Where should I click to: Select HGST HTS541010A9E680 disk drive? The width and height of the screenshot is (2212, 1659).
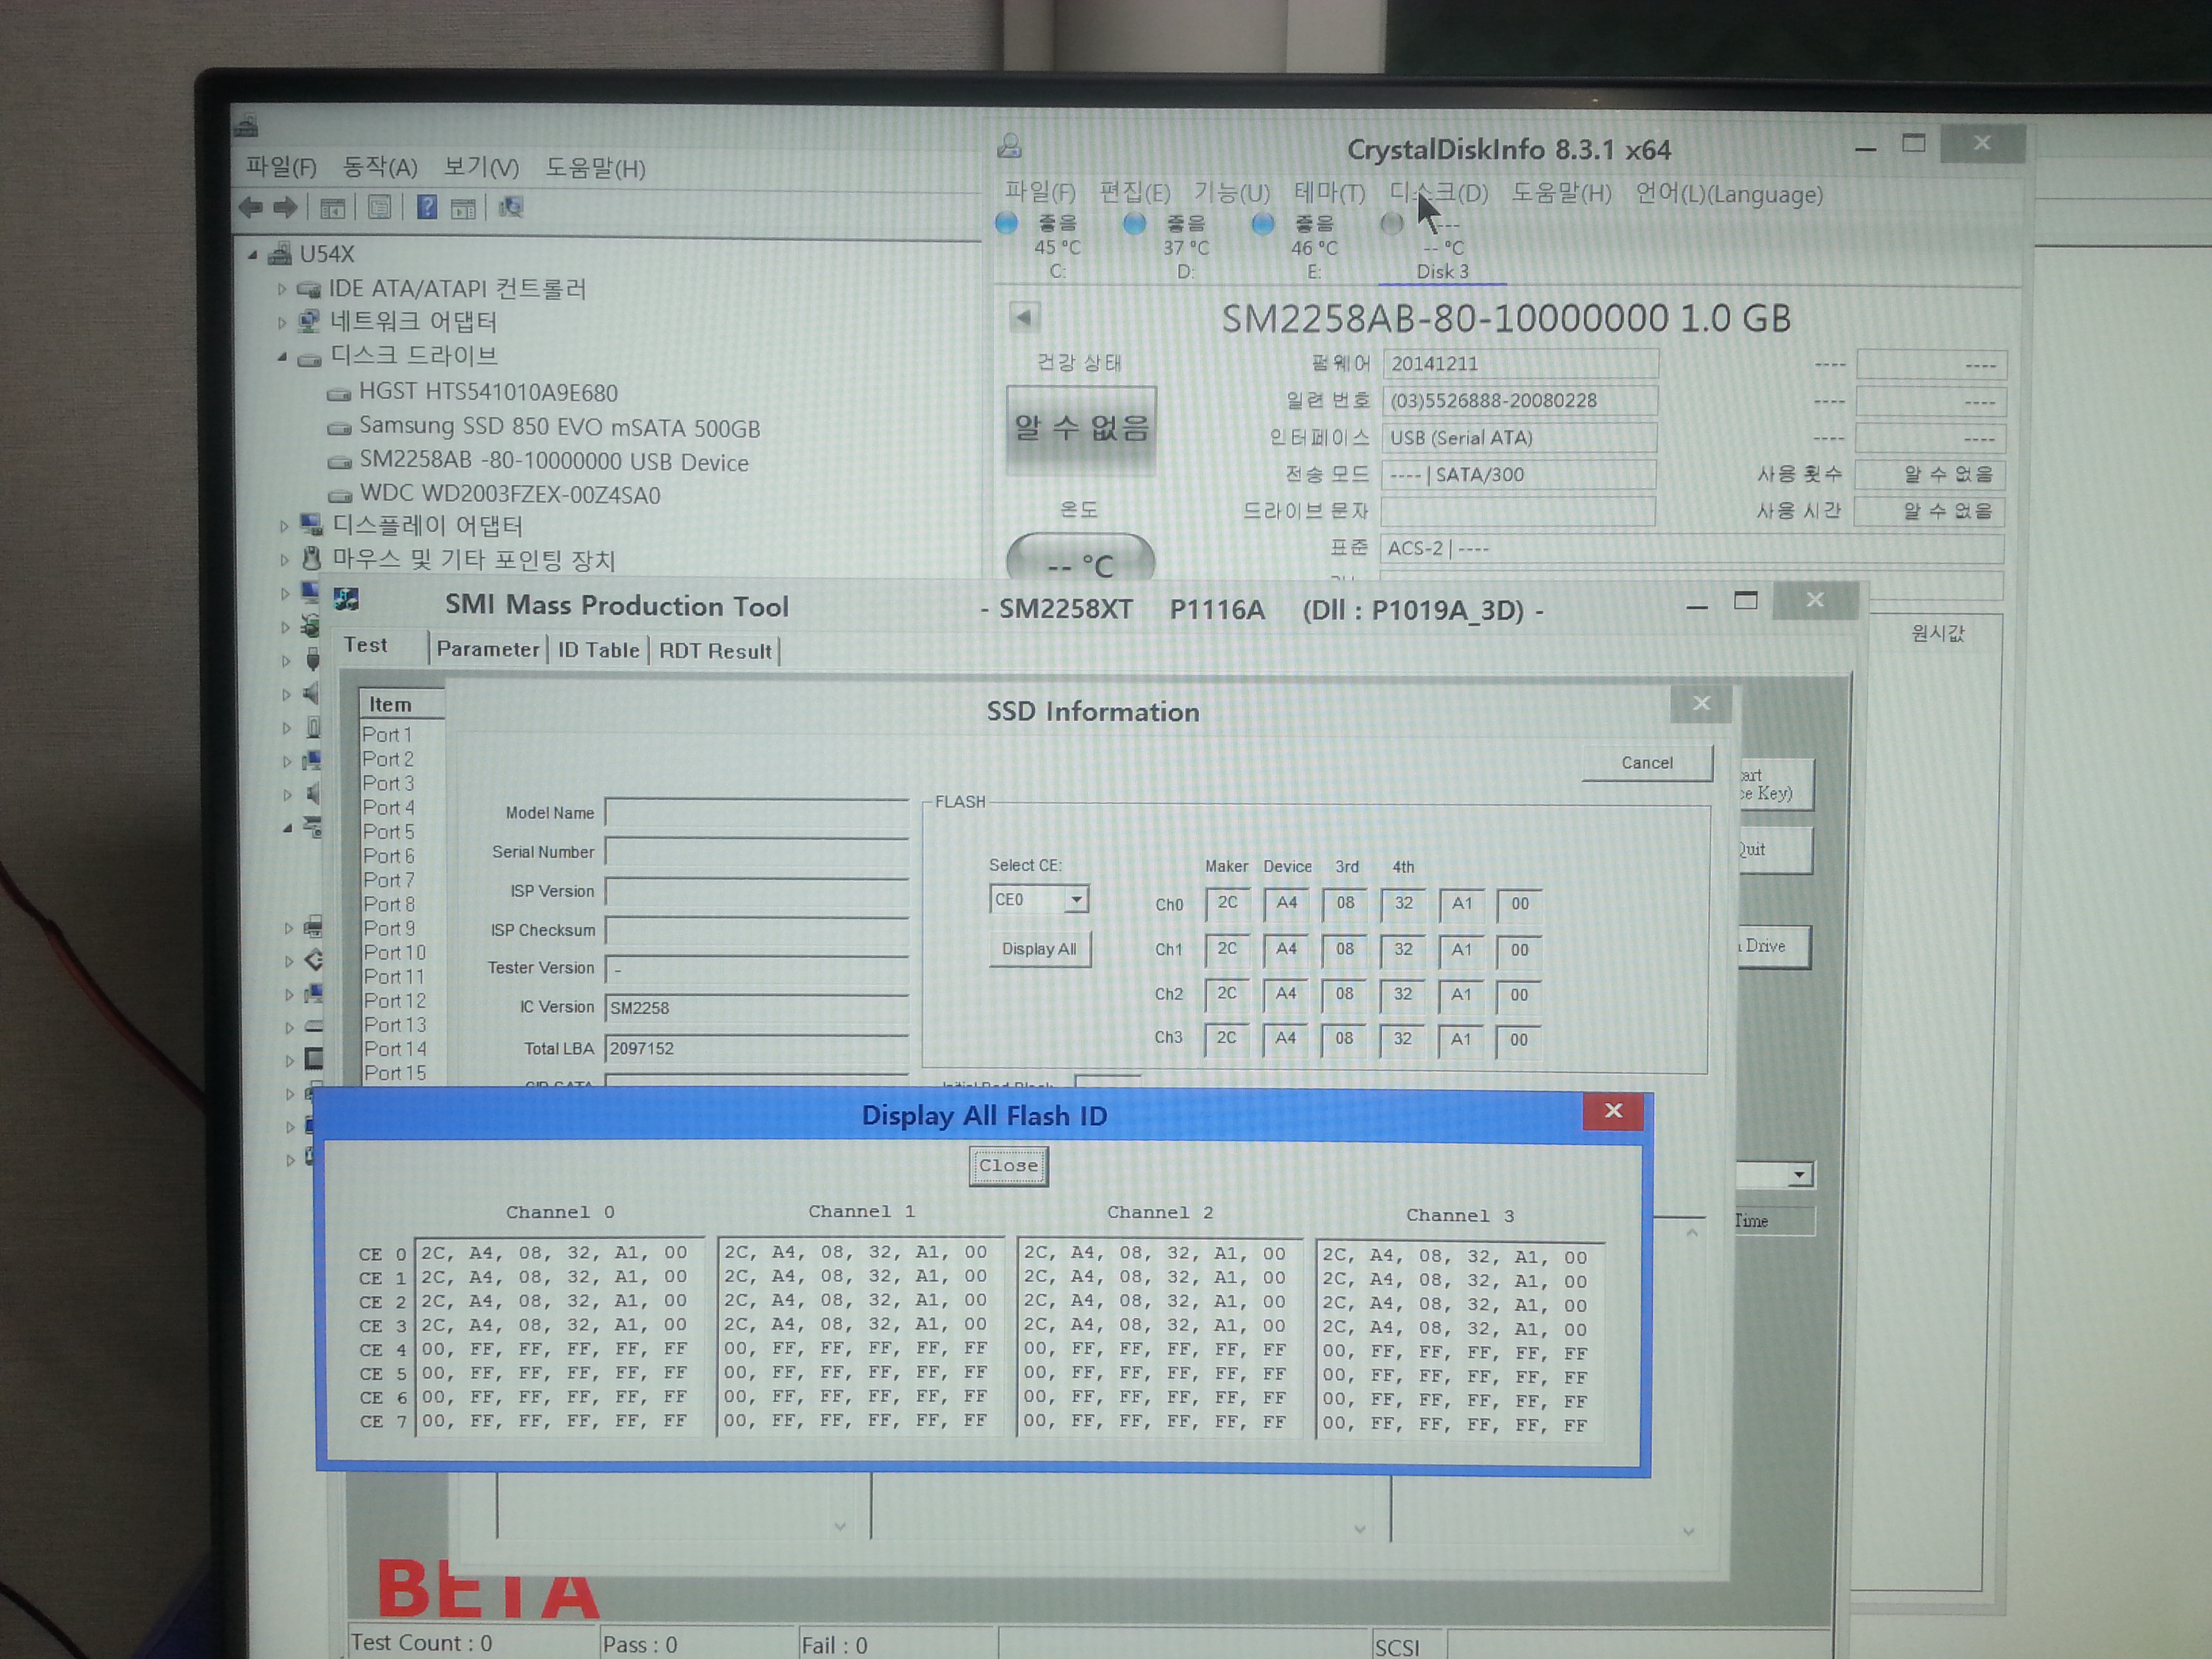488,393
